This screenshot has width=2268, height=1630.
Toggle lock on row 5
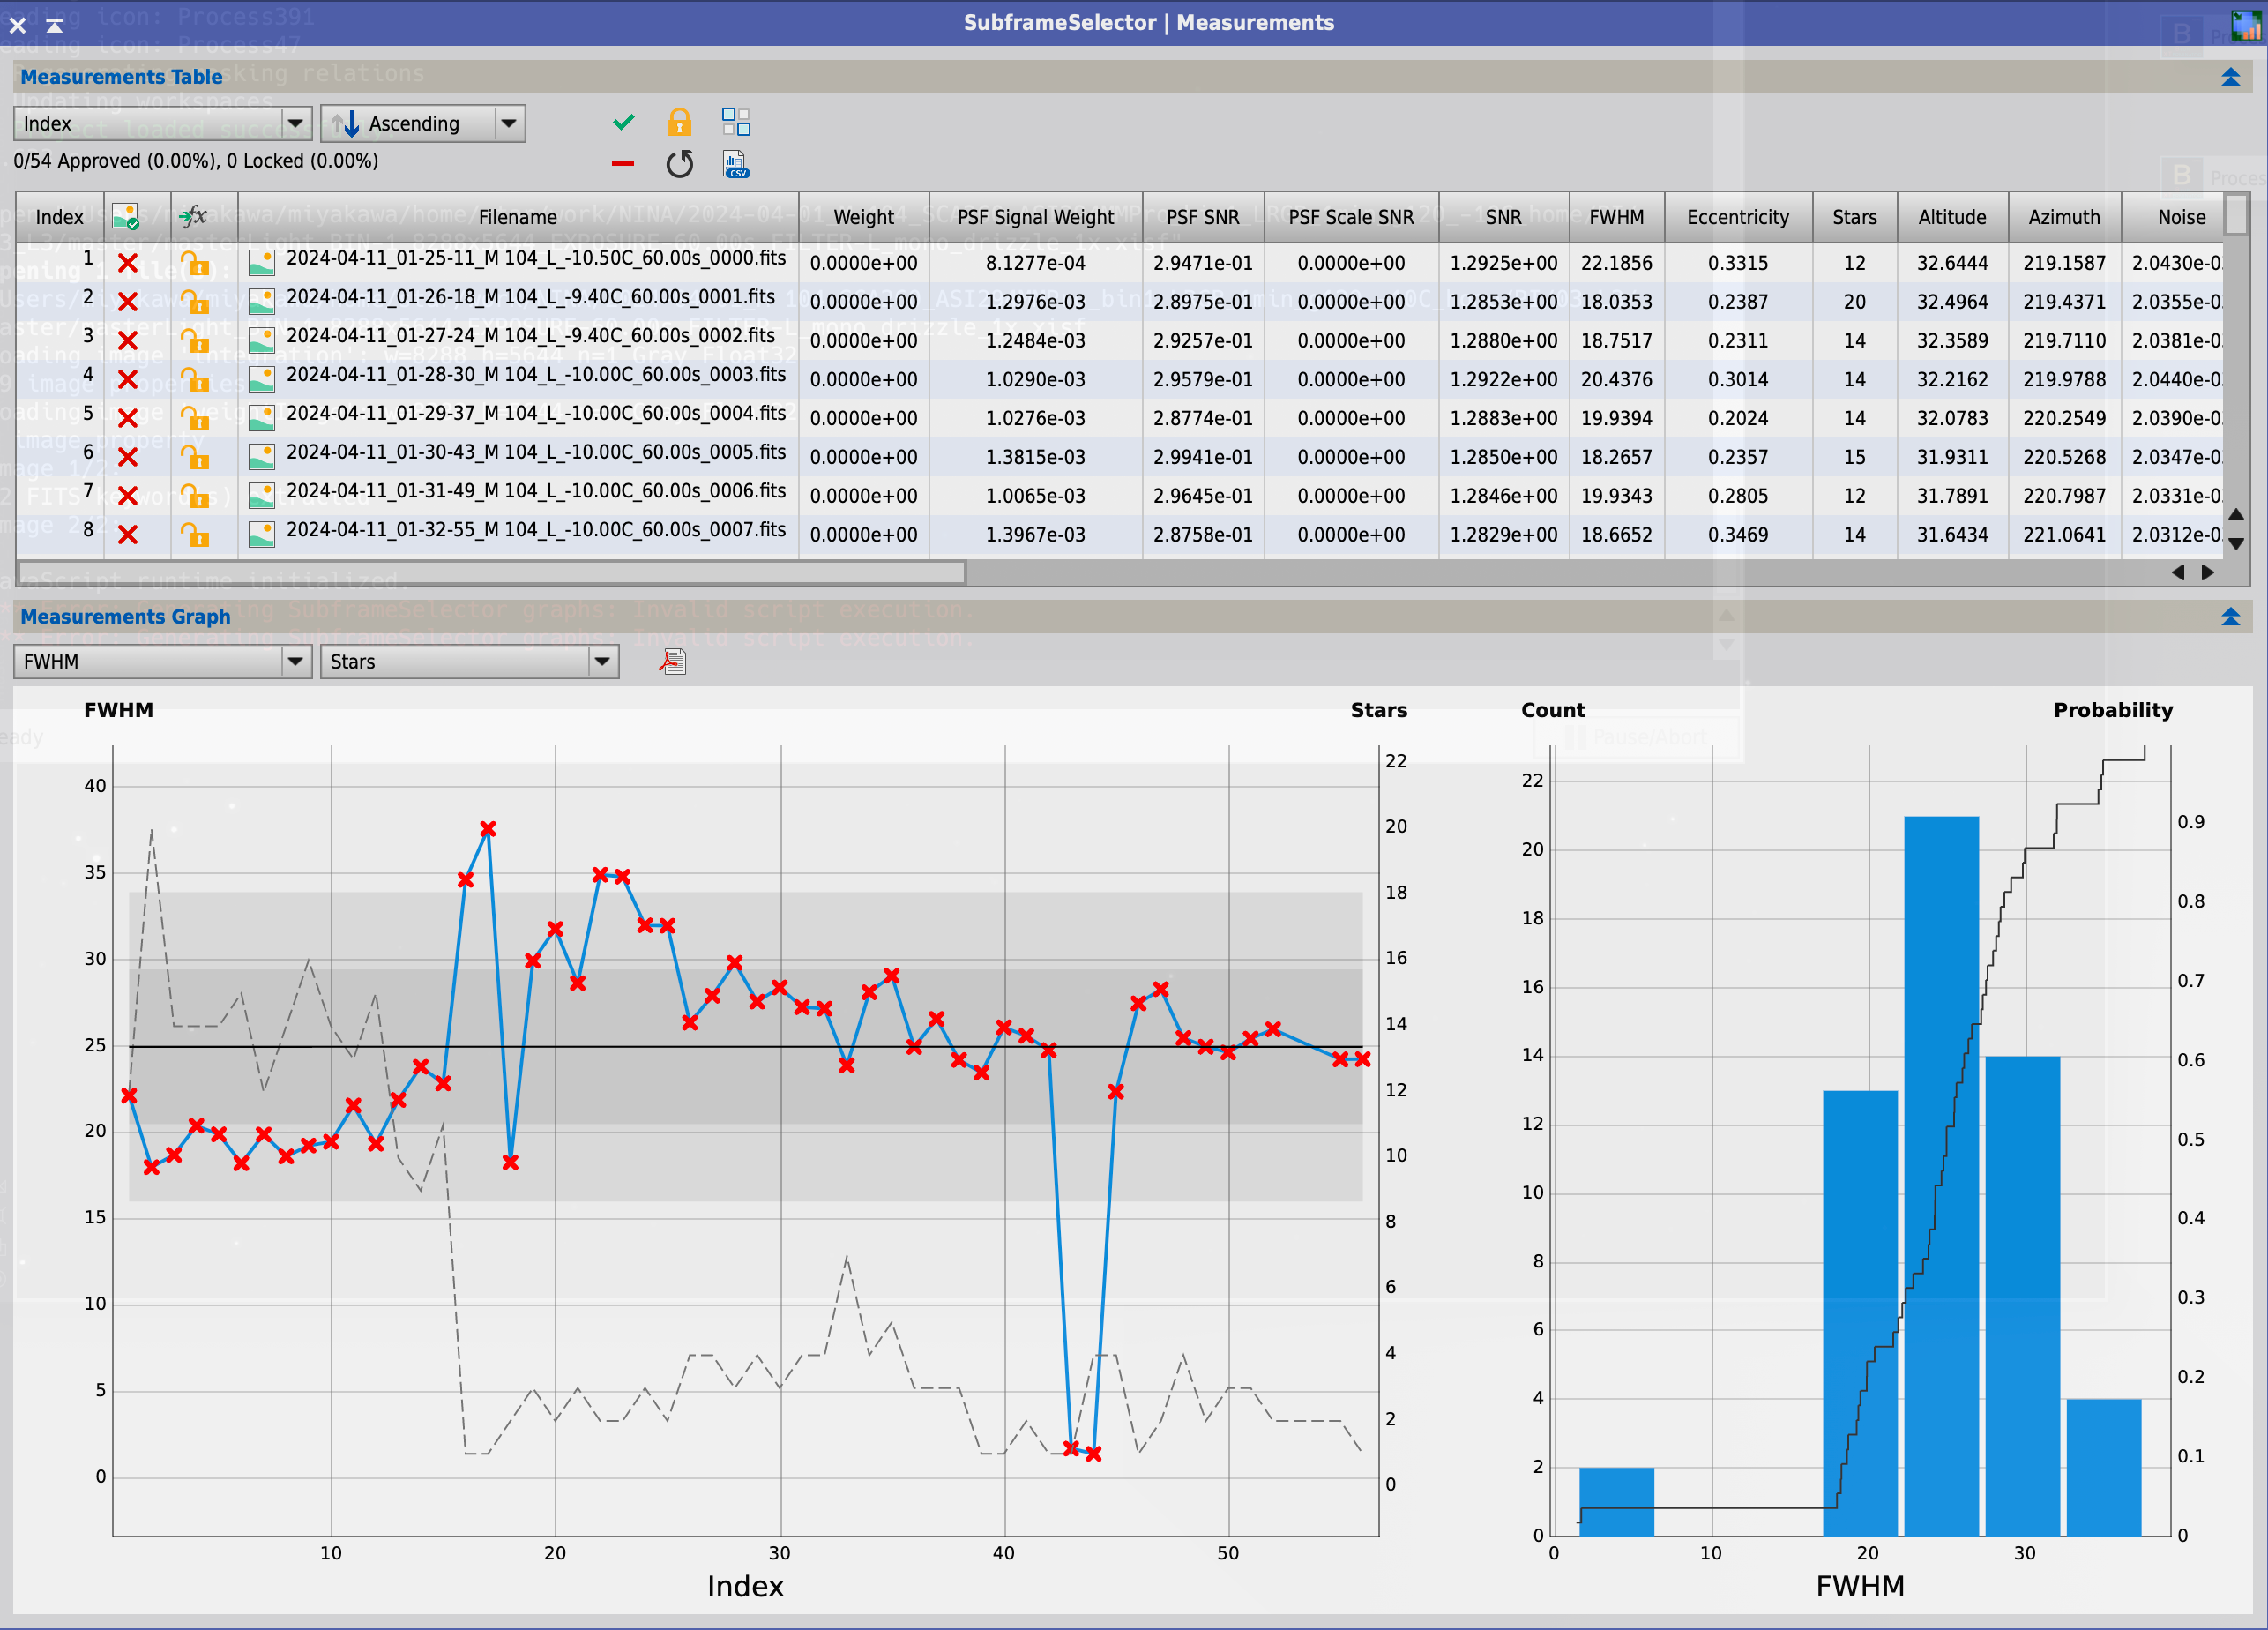195,418
